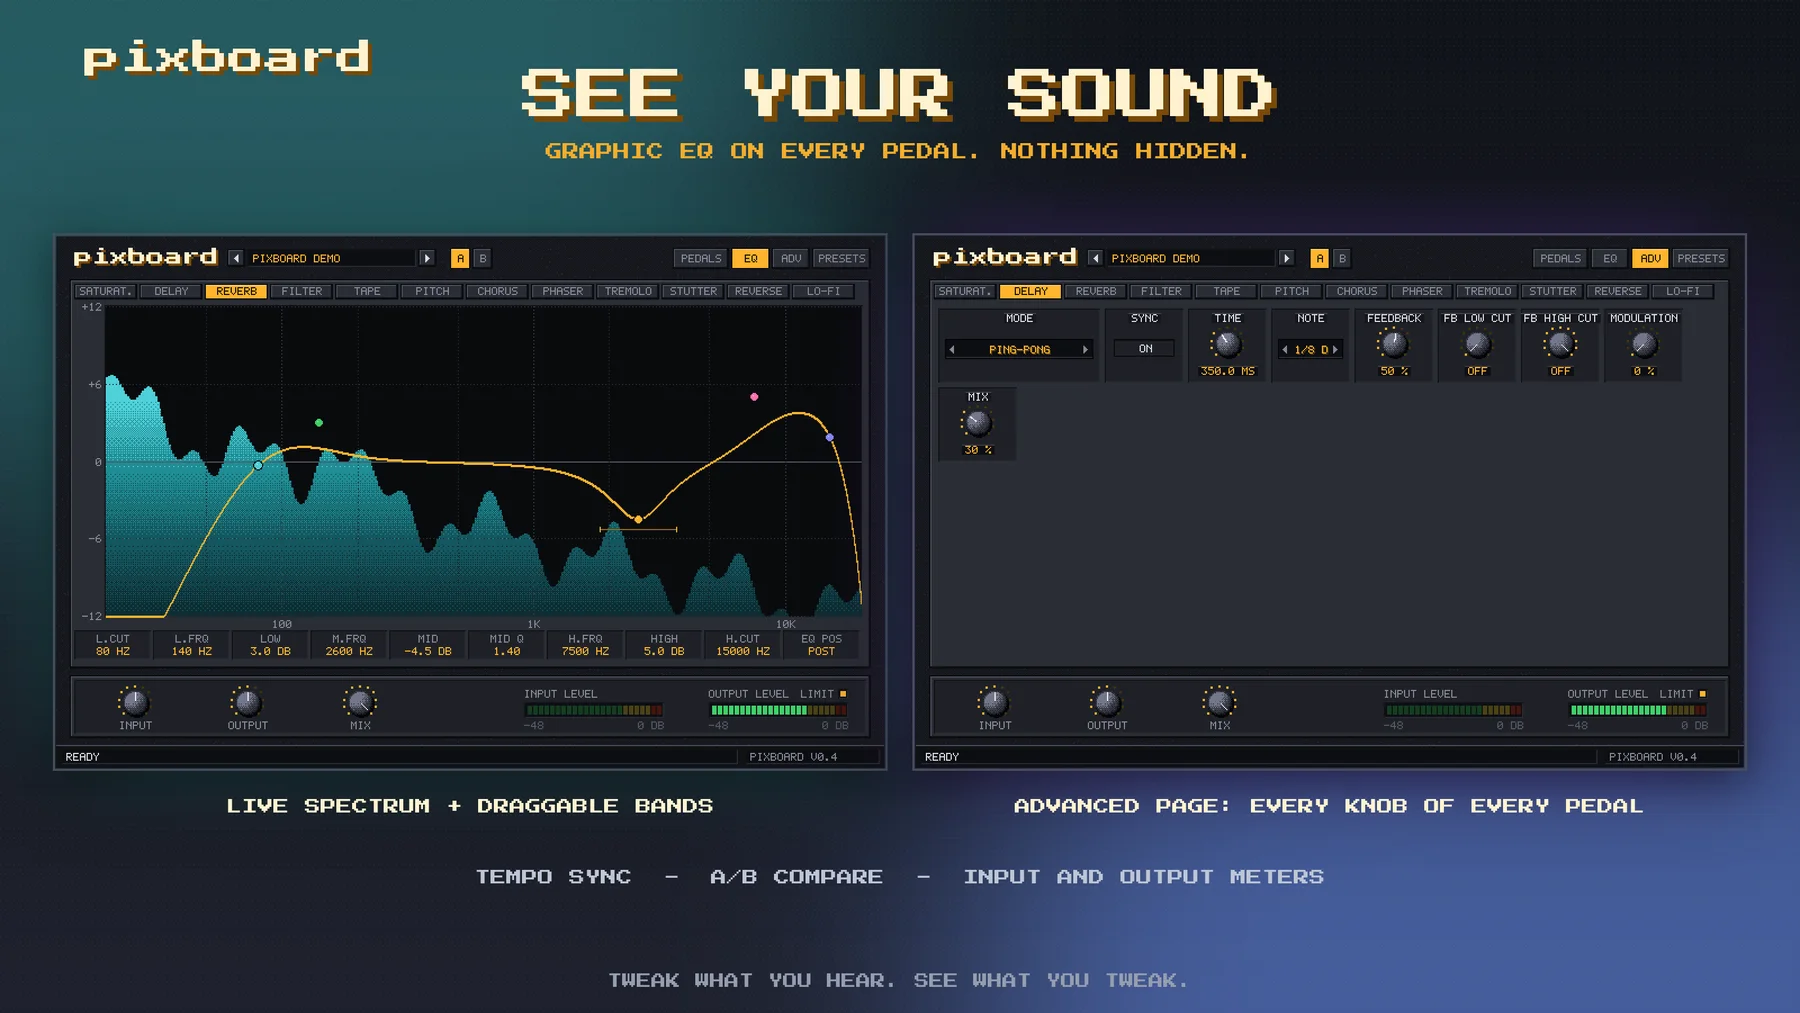Switch to slot B in the delay window
The height and width of the screenshot is (1013, 1800).
[x=1342, y=258]
